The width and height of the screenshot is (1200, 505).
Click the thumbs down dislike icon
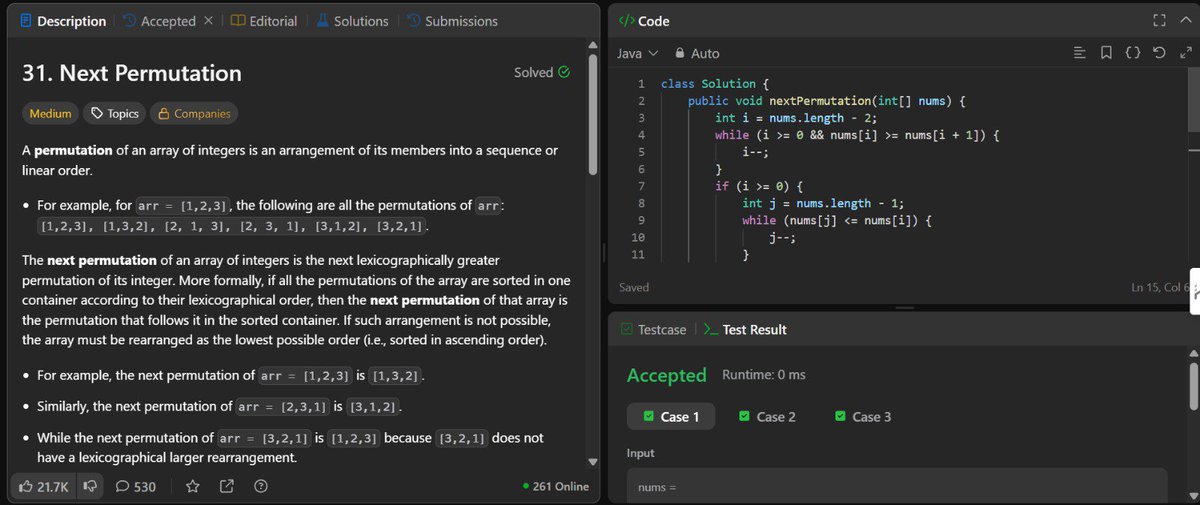[90, 486]
